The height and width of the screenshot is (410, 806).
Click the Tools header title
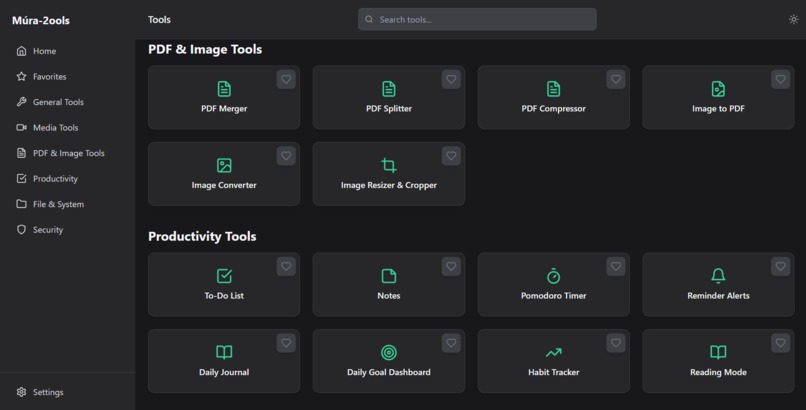pyautogui.click(x=159, y=20)
